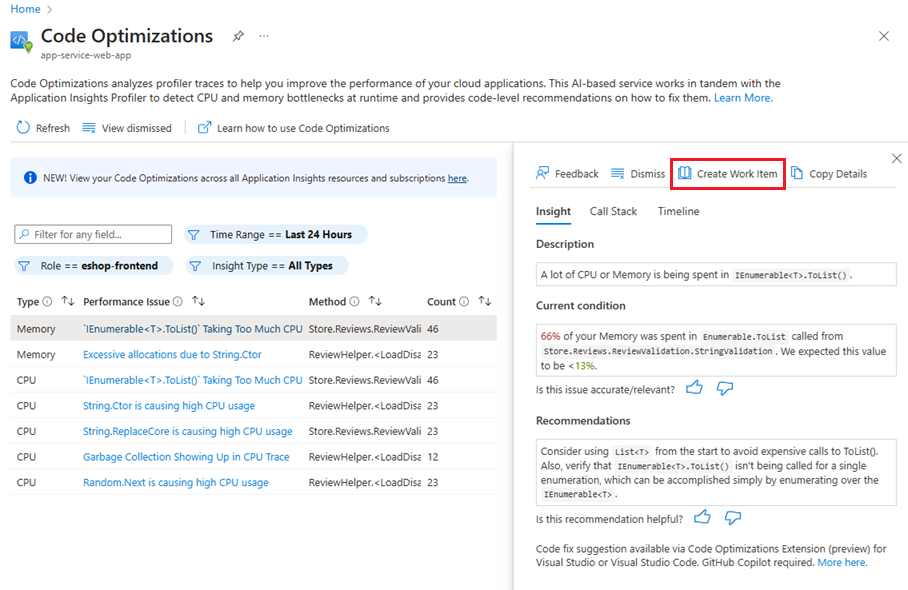The height and width of the screenshot is (590, 908).
Task: Click the pin icon next to Code Optimizations
Action: point(238,36)
